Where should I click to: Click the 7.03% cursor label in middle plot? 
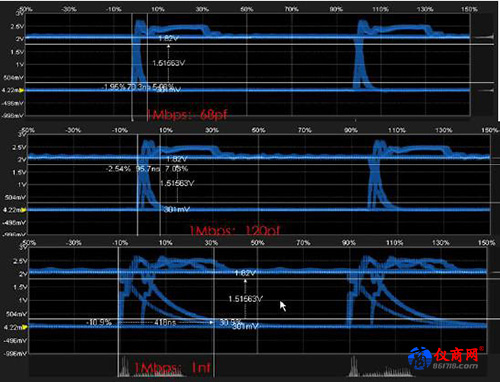click(177, 169)
